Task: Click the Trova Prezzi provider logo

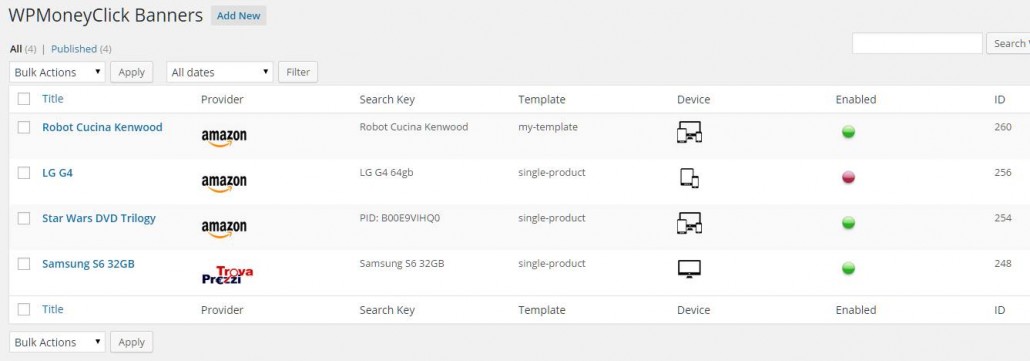Action: click(x=227, y=275)
